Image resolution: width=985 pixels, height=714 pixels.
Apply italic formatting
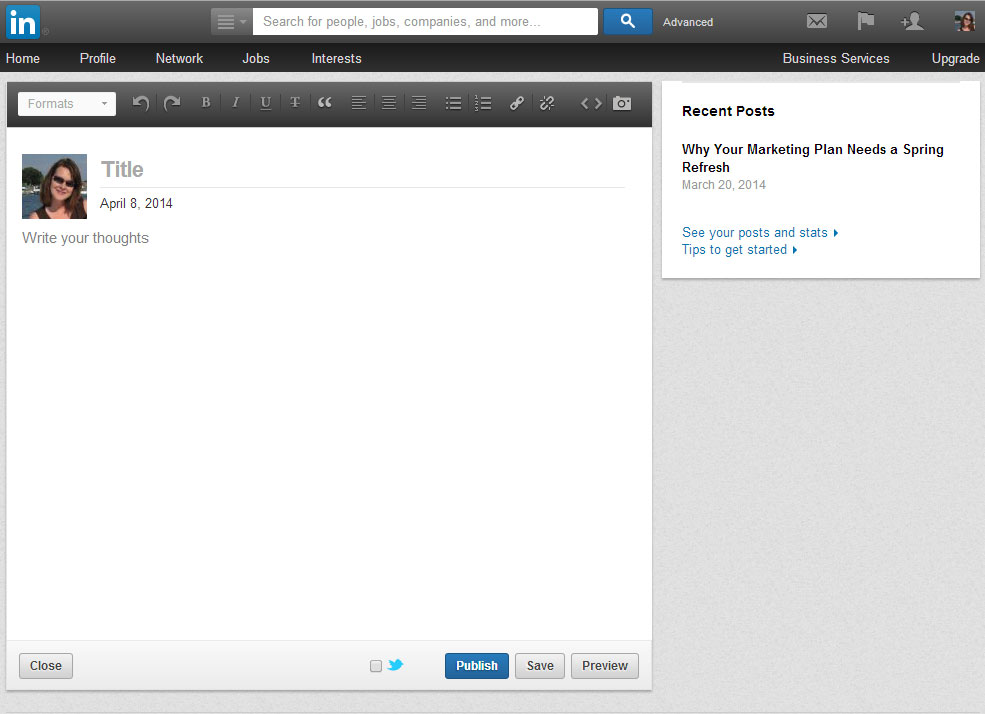coord(235,103)
